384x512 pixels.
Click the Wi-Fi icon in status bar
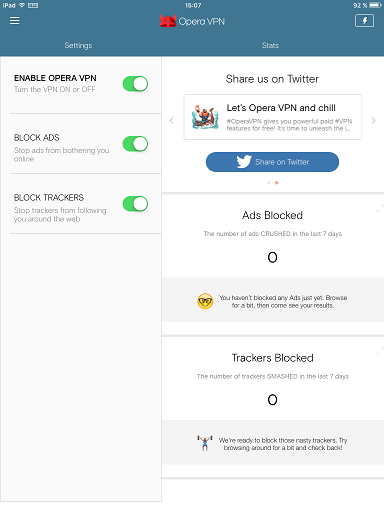coord(22,5)
